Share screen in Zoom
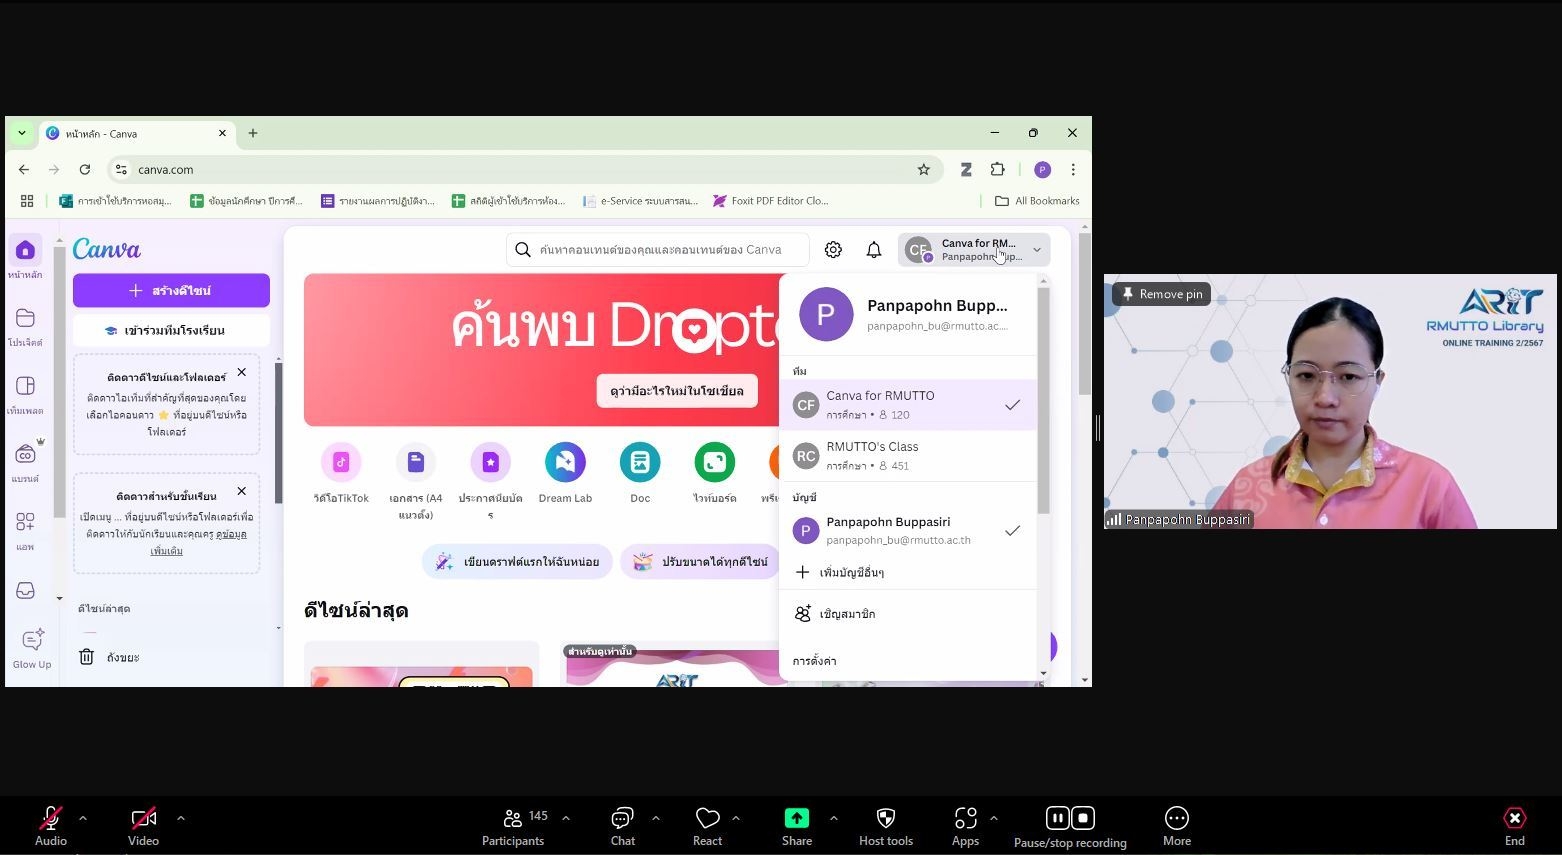Image resolution: width=1562 pixels, height=855 pixels. tap(797, 827)
